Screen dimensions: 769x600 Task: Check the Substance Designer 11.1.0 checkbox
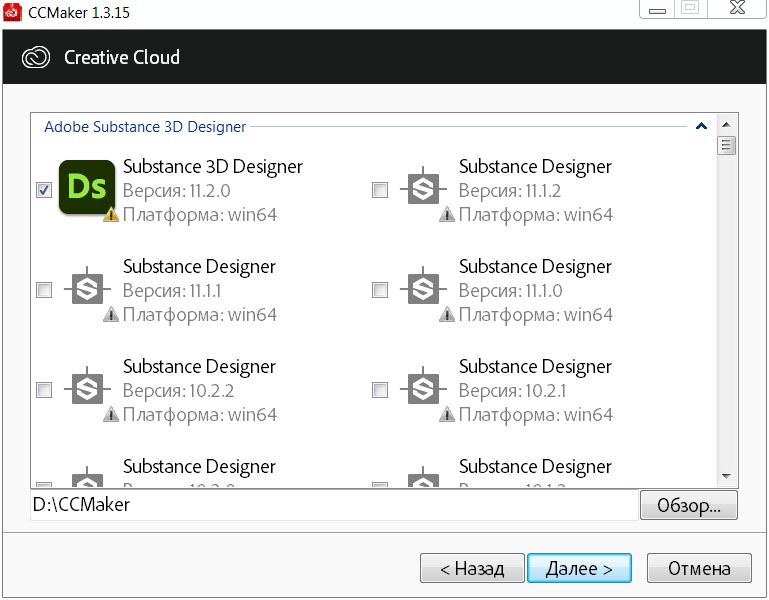point(380,290)
